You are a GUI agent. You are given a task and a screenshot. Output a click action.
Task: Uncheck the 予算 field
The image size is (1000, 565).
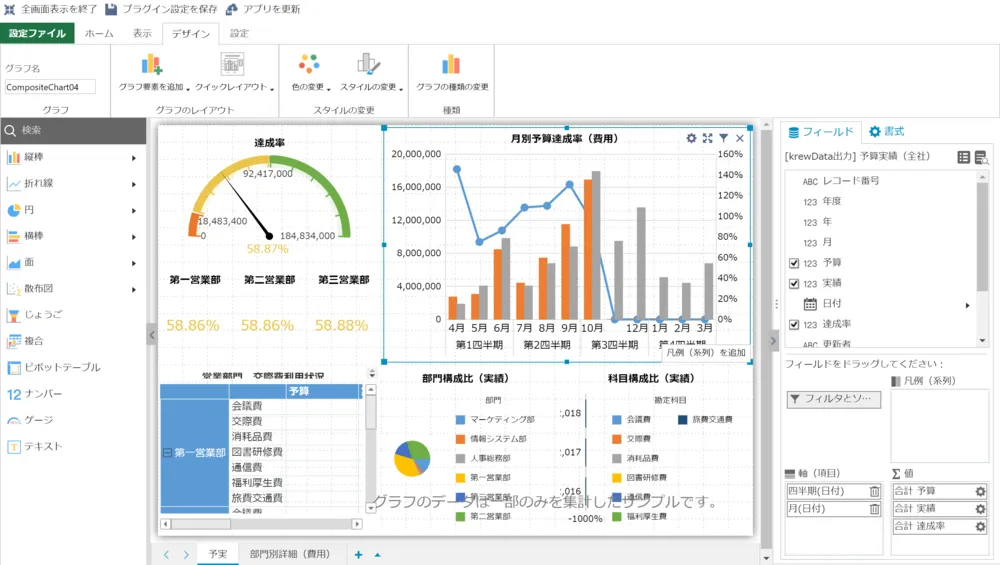pyautogui.click(x=794, y=263)
